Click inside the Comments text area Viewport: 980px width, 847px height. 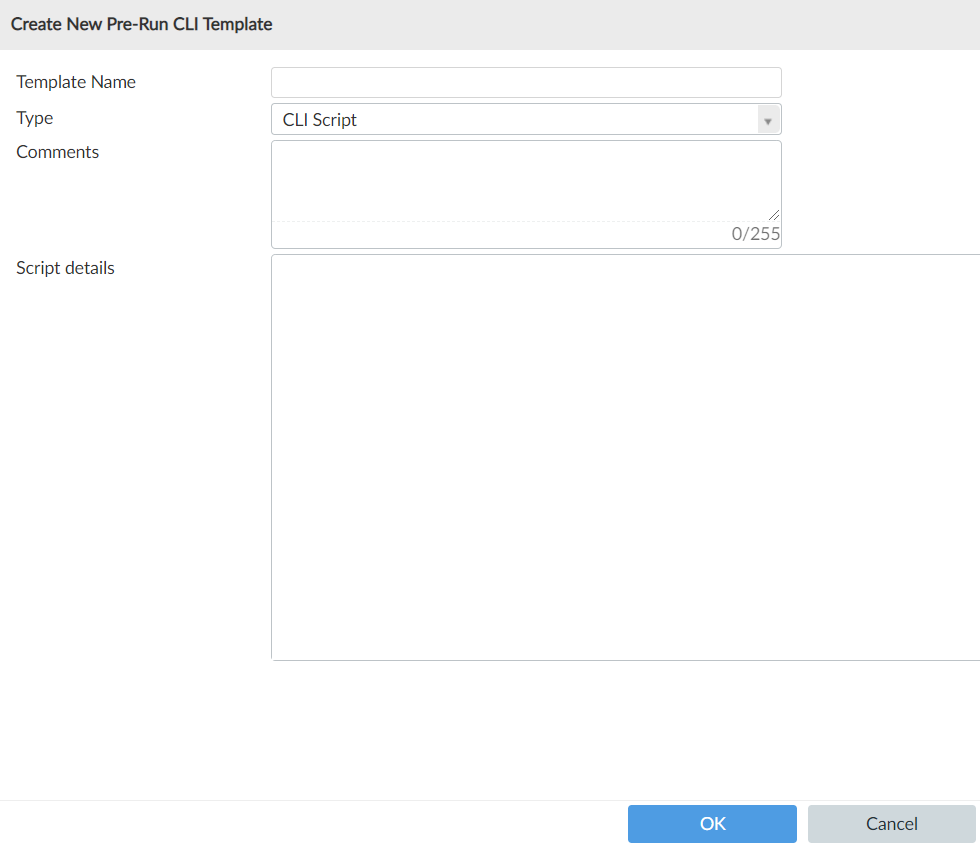526,180
